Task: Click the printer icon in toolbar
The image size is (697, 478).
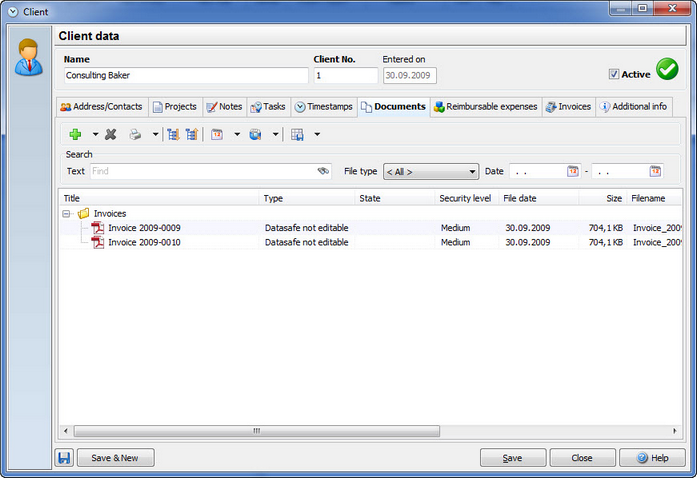Action: point(135,134)
